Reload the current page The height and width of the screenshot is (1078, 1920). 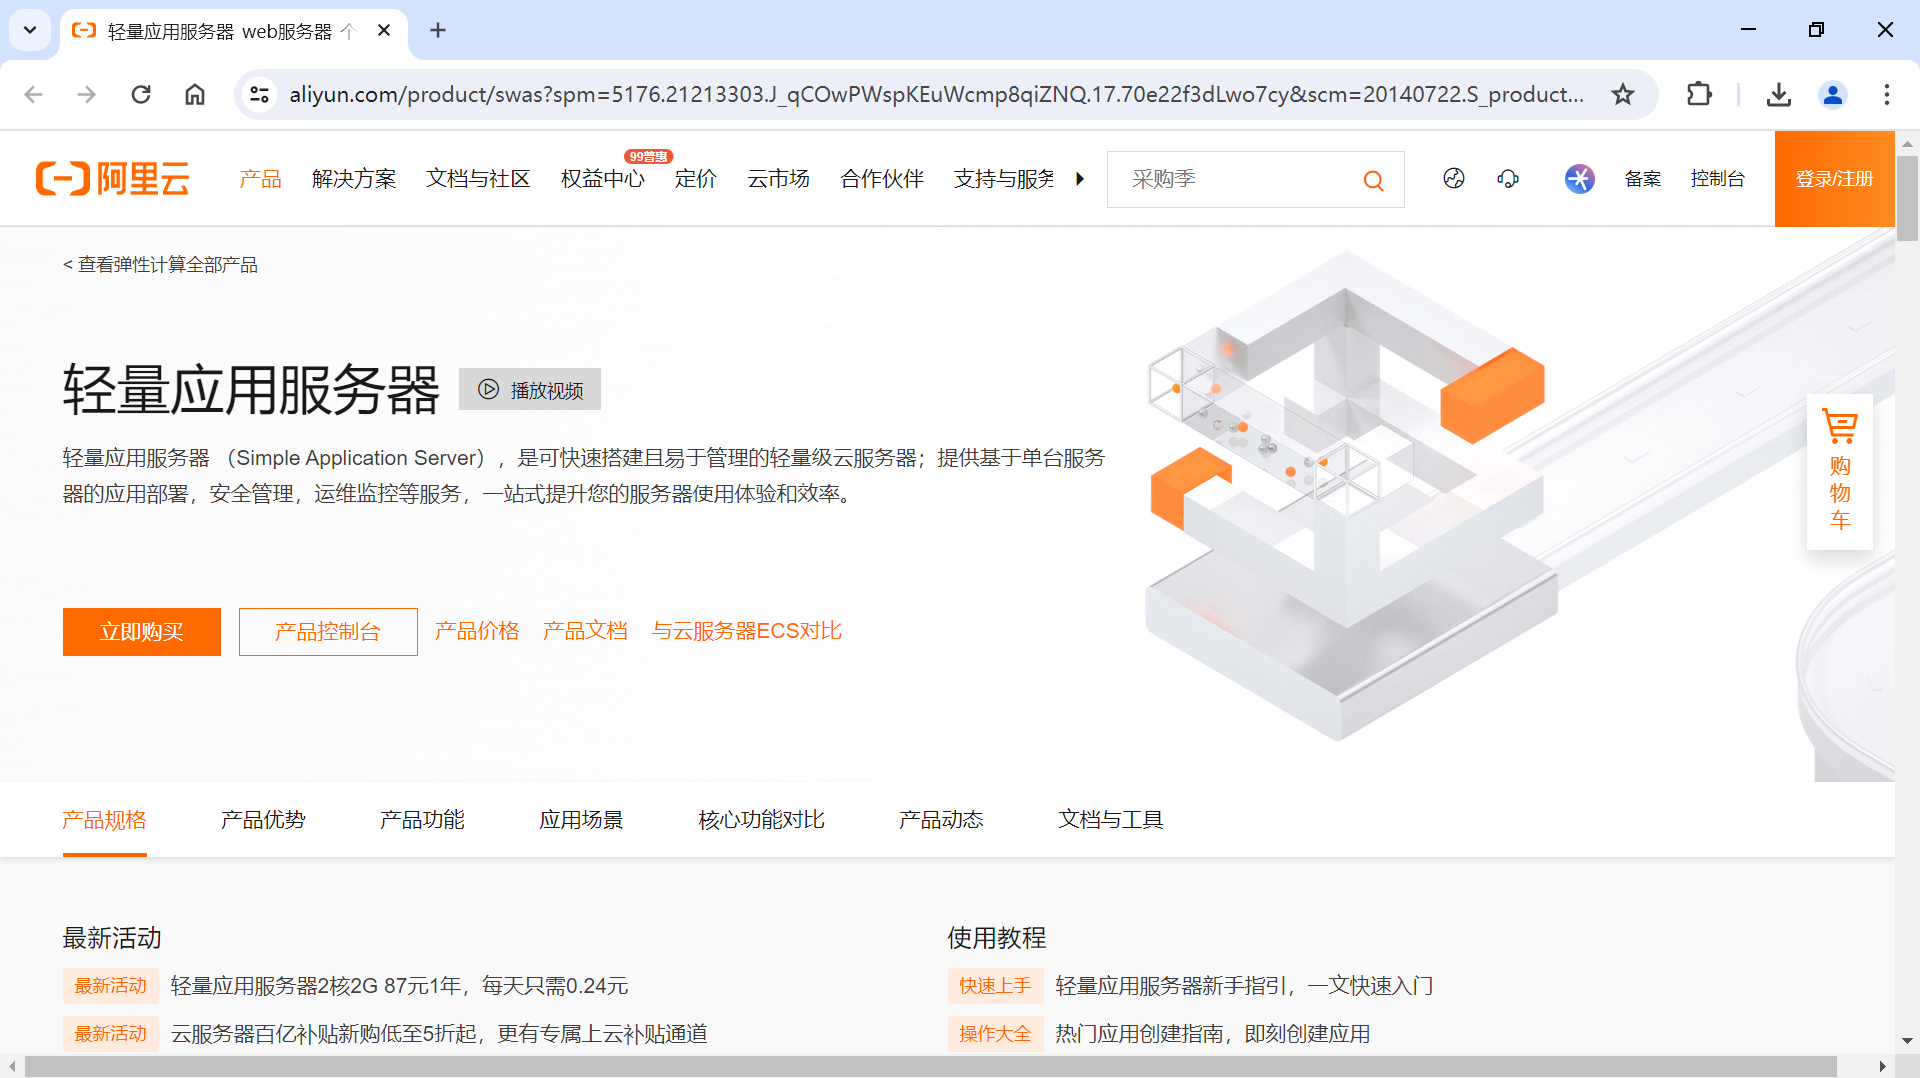point(141,94)
